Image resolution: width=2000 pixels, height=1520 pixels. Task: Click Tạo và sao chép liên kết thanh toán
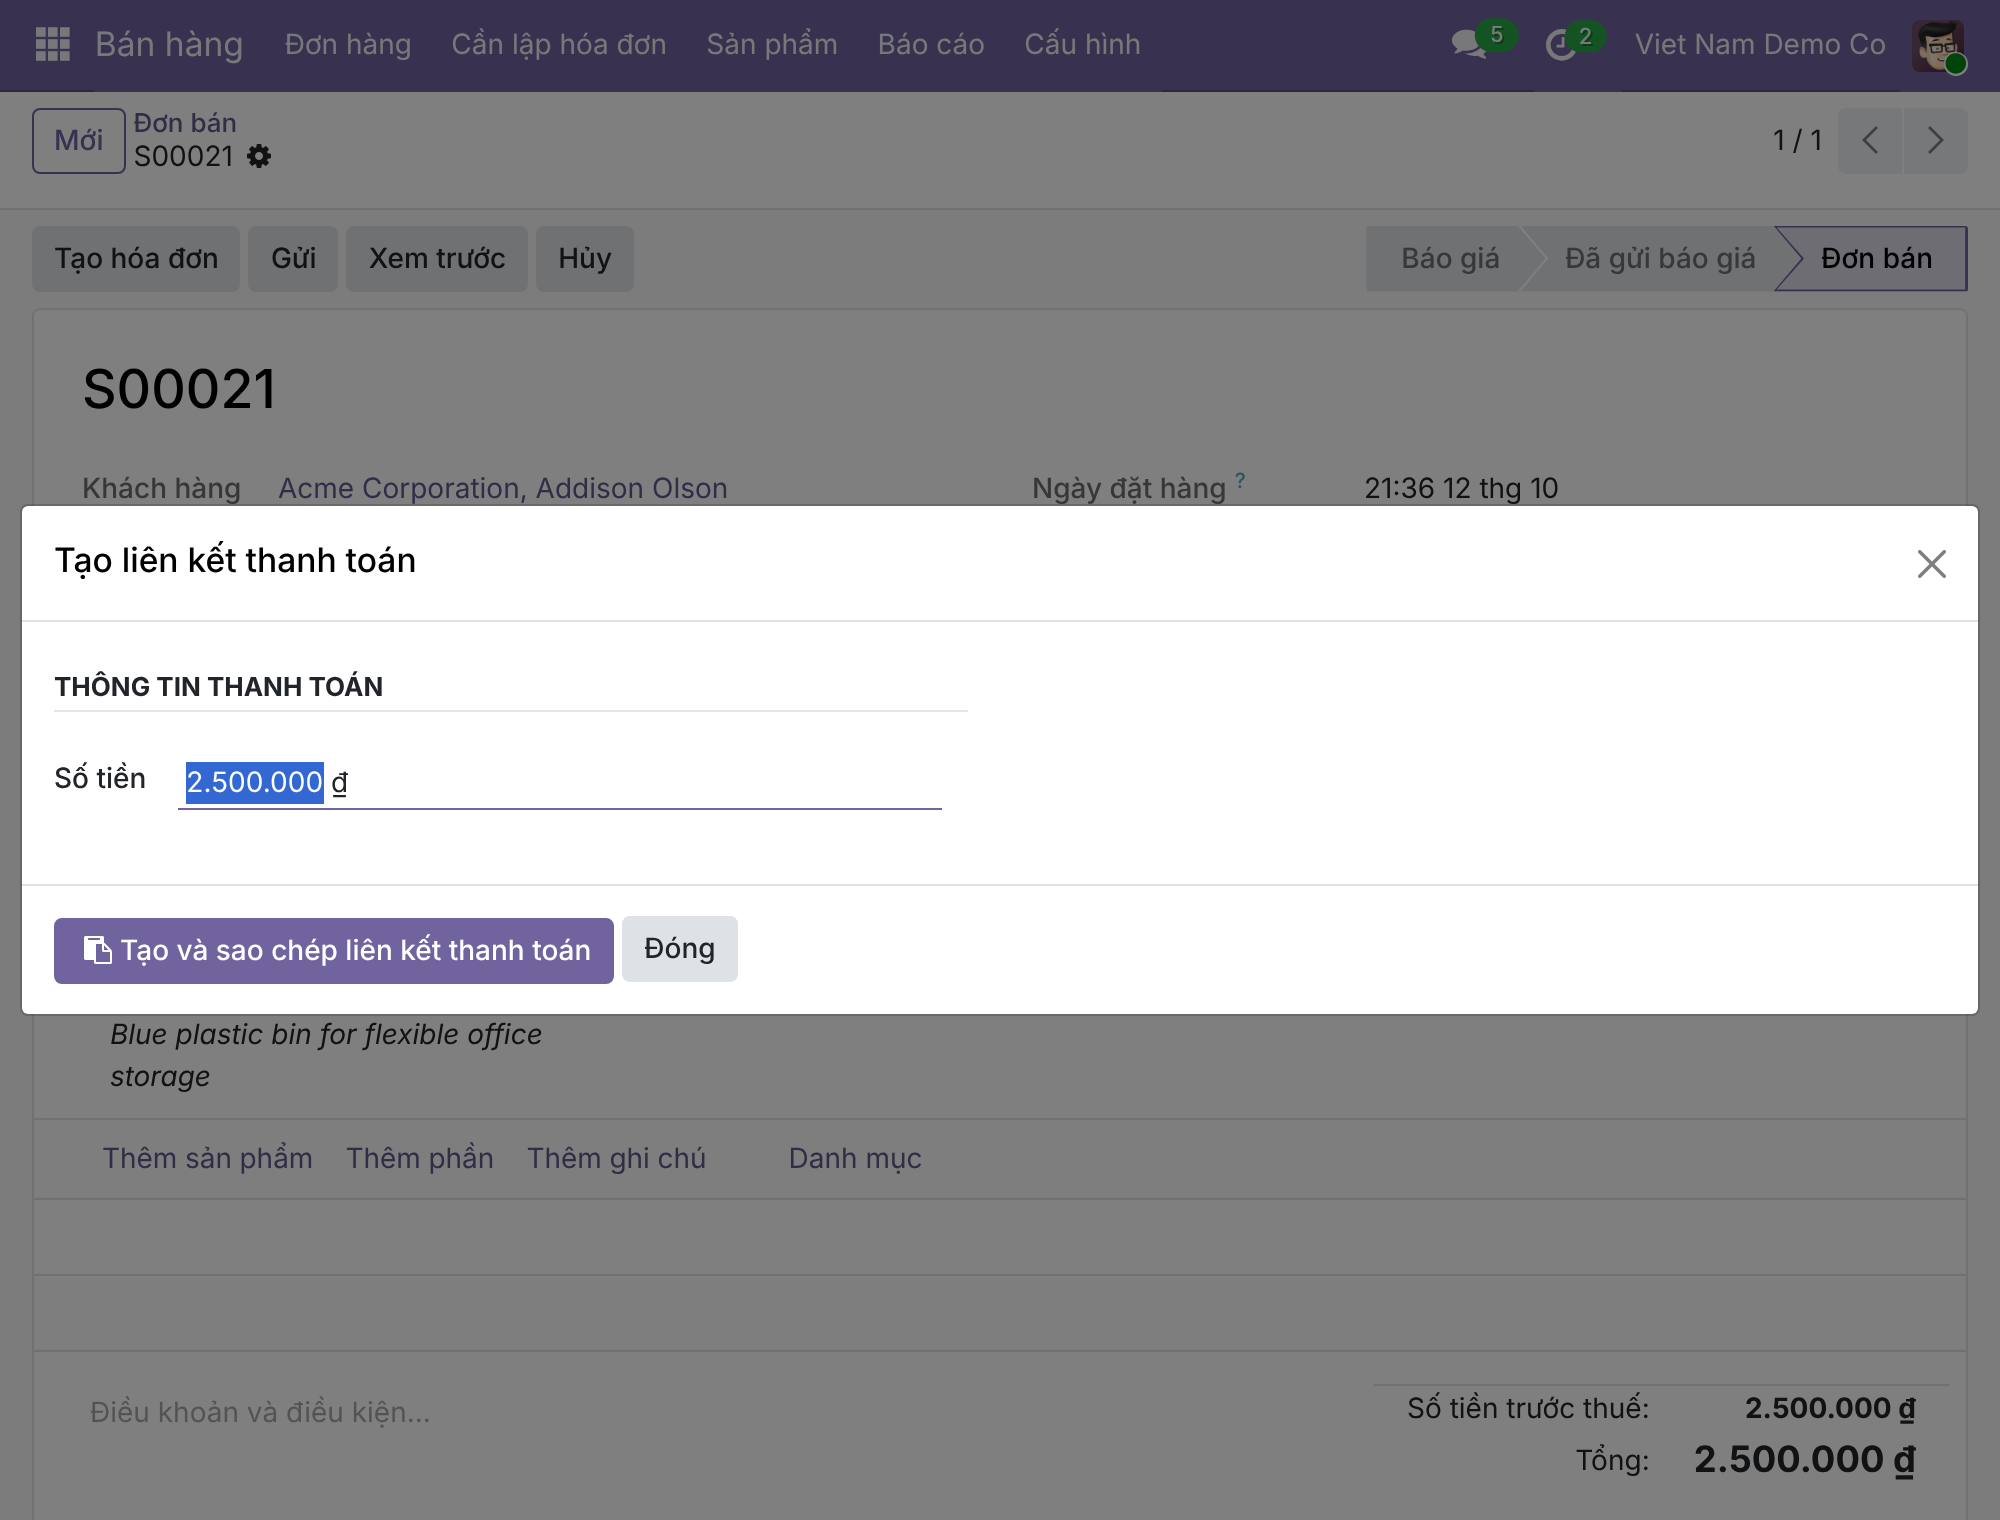334,950
